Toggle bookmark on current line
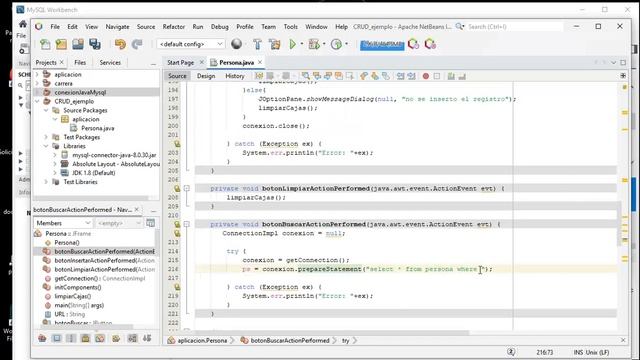 386,76
